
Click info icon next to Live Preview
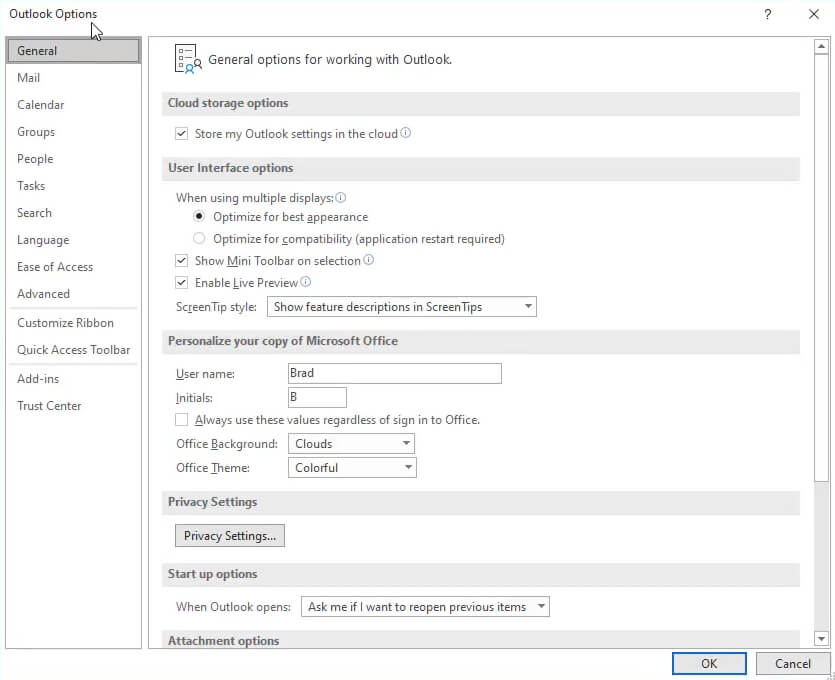(306, 283)
